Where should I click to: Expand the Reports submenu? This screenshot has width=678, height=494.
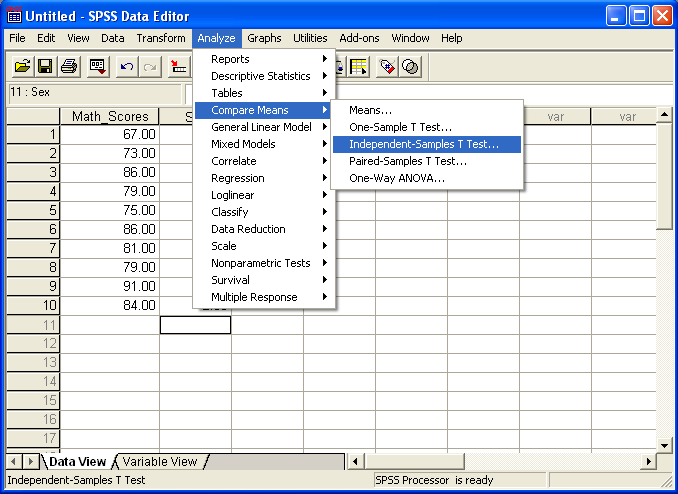click(264, 59)
